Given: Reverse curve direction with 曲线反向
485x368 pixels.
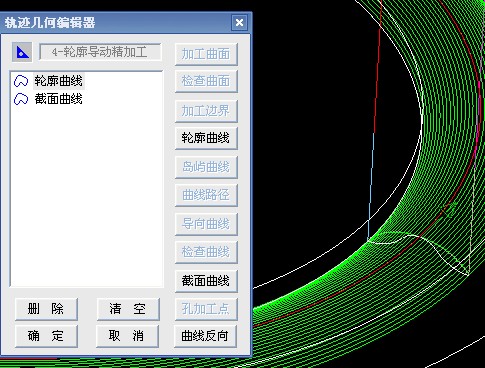Looking at the screenshot, I should (205, 336).
